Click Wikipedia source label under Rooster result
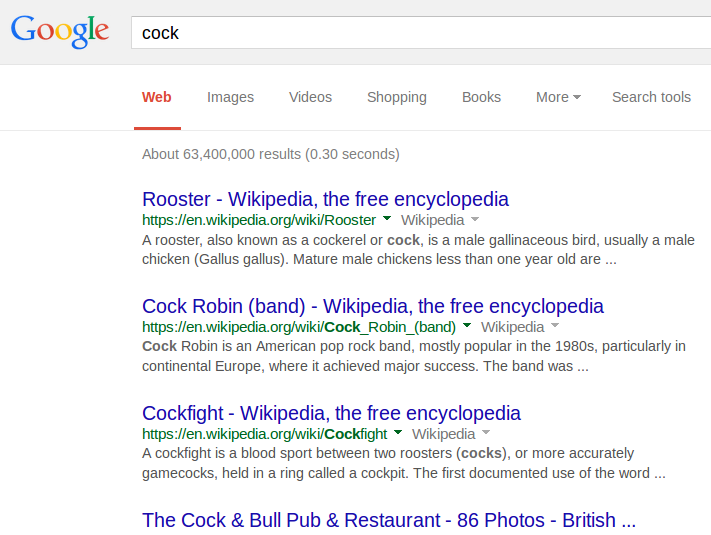The width and height of the screenshot is (711, 535). point(432,220)
